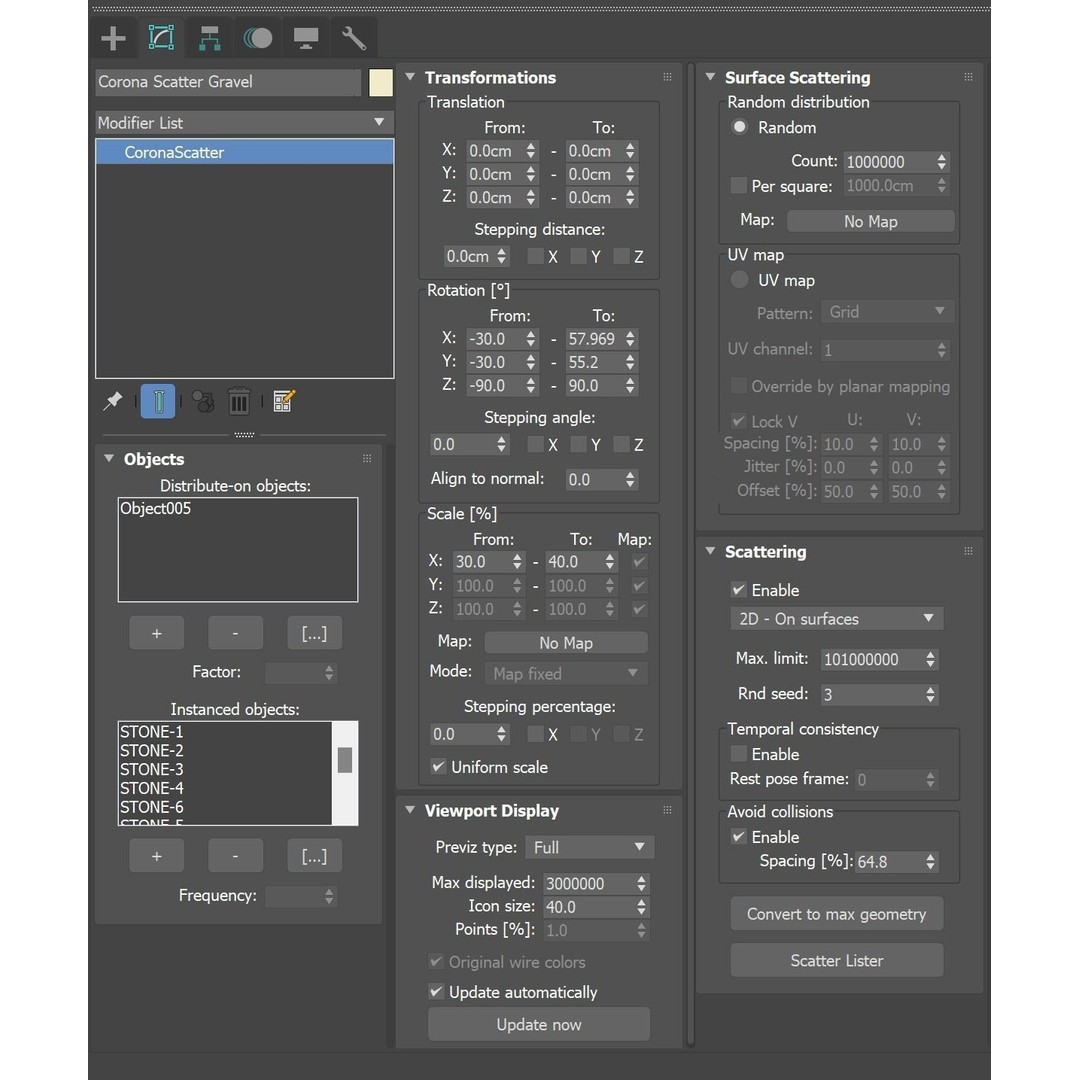Click Make Unique icon

click(203, 401)
